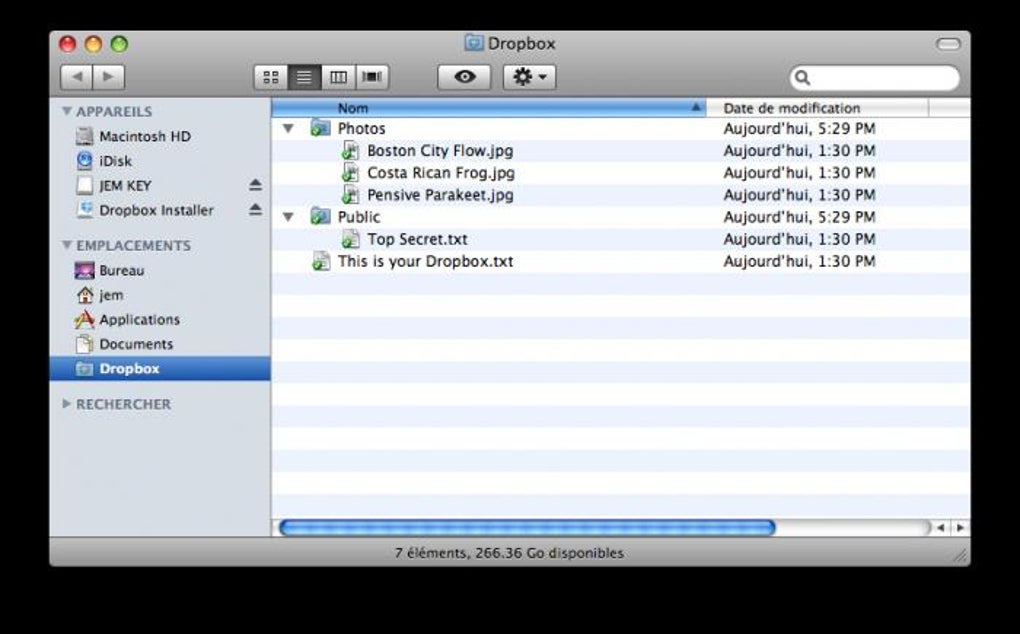The height and width of the screenshot is (634, 1020).
Task: Collapse the Photos folder
Action: (288, 129)
